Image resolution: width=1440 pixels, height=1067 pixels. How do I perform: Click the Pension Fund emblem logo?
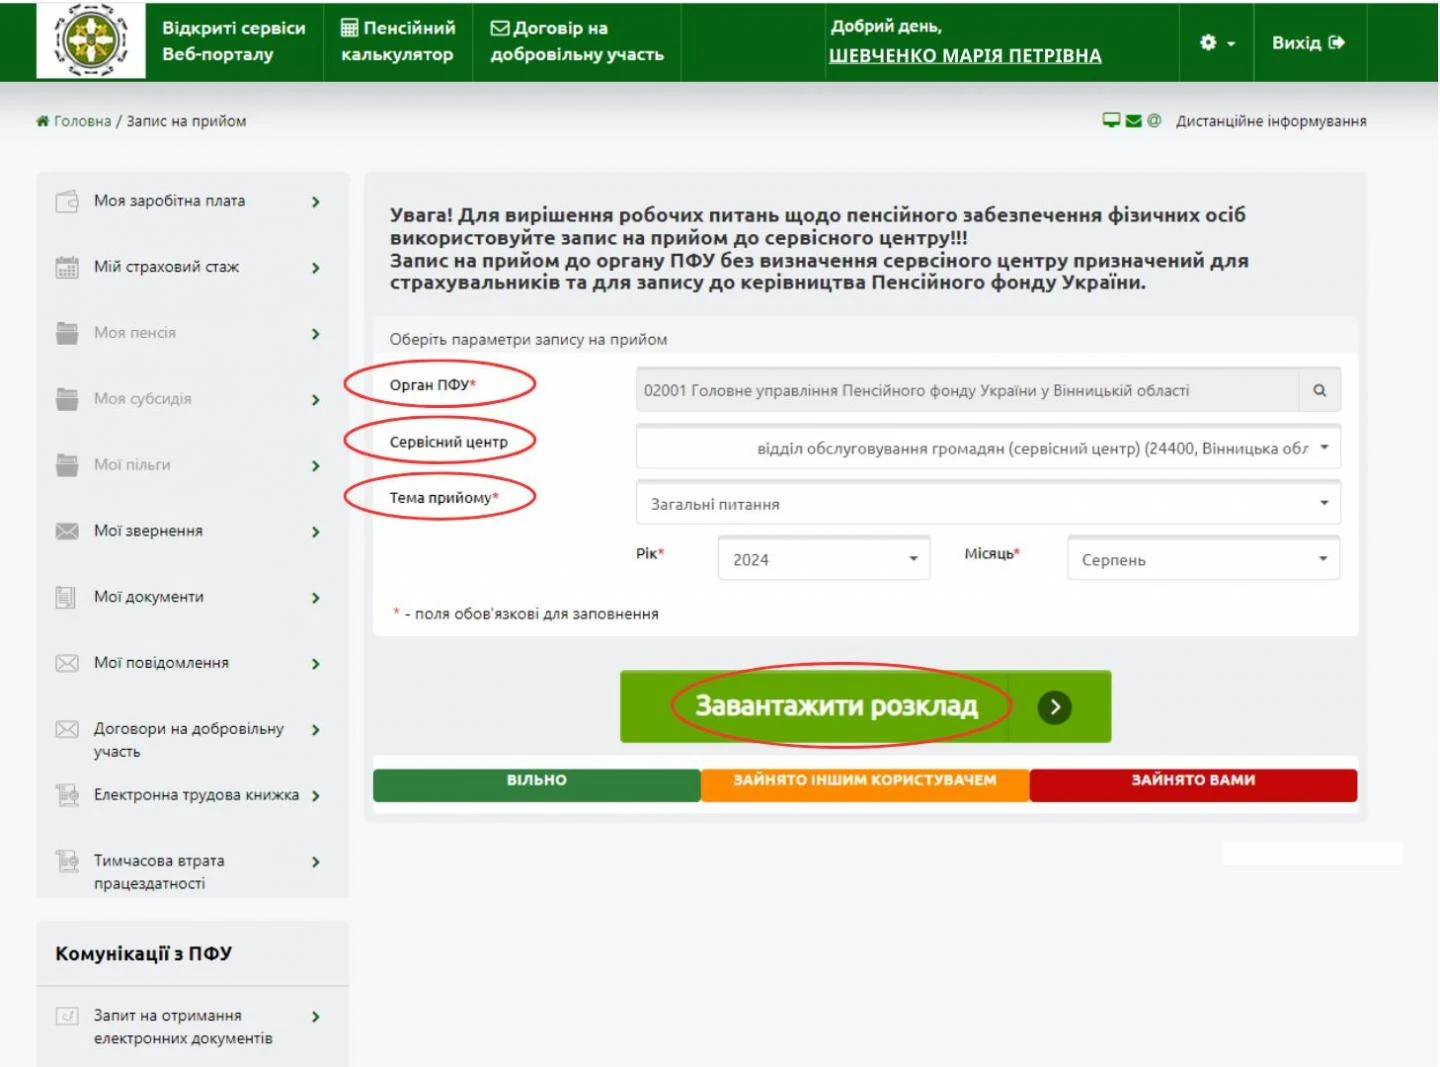[91, 41]
